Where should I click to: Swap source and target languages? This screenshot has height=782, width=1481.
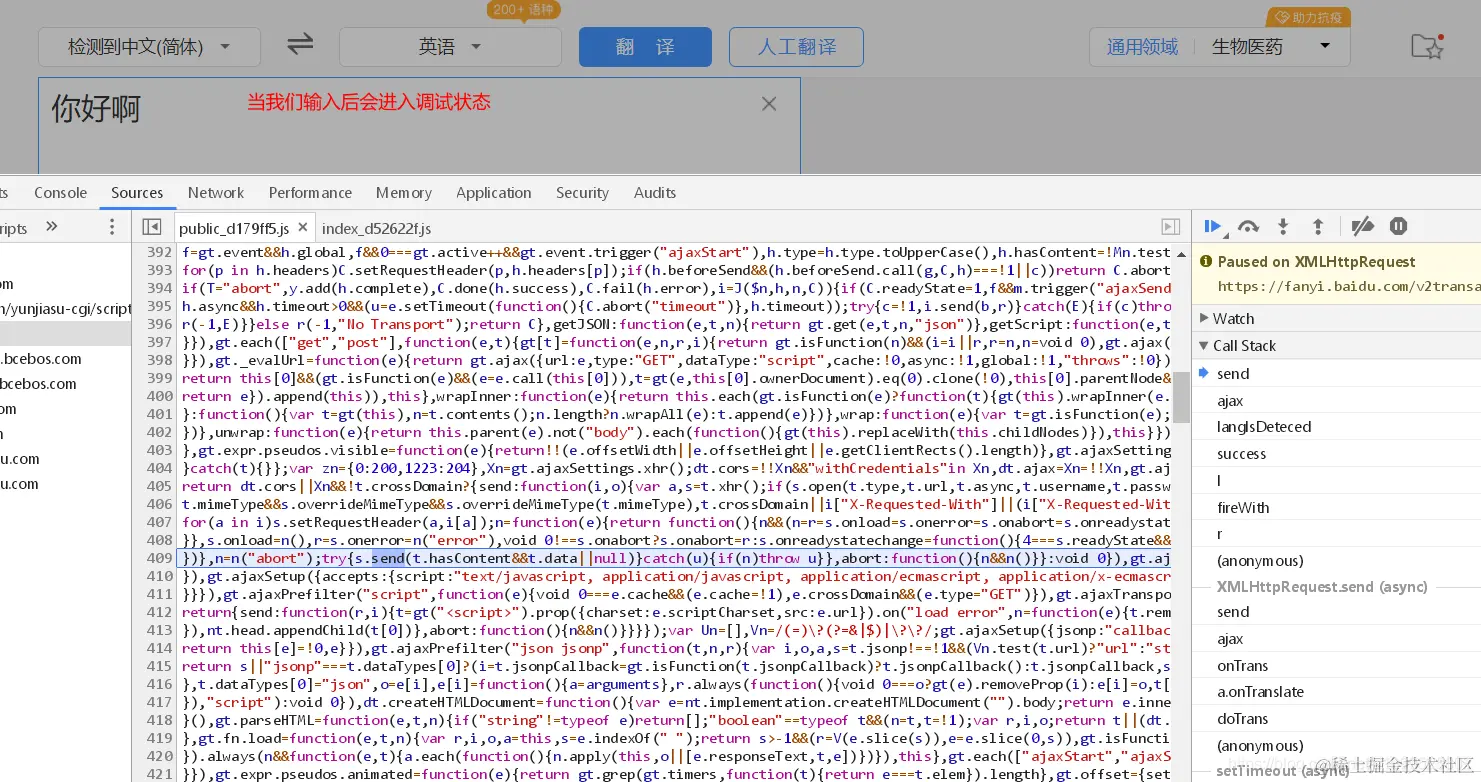pyautogui.click(x=300, y=45)
